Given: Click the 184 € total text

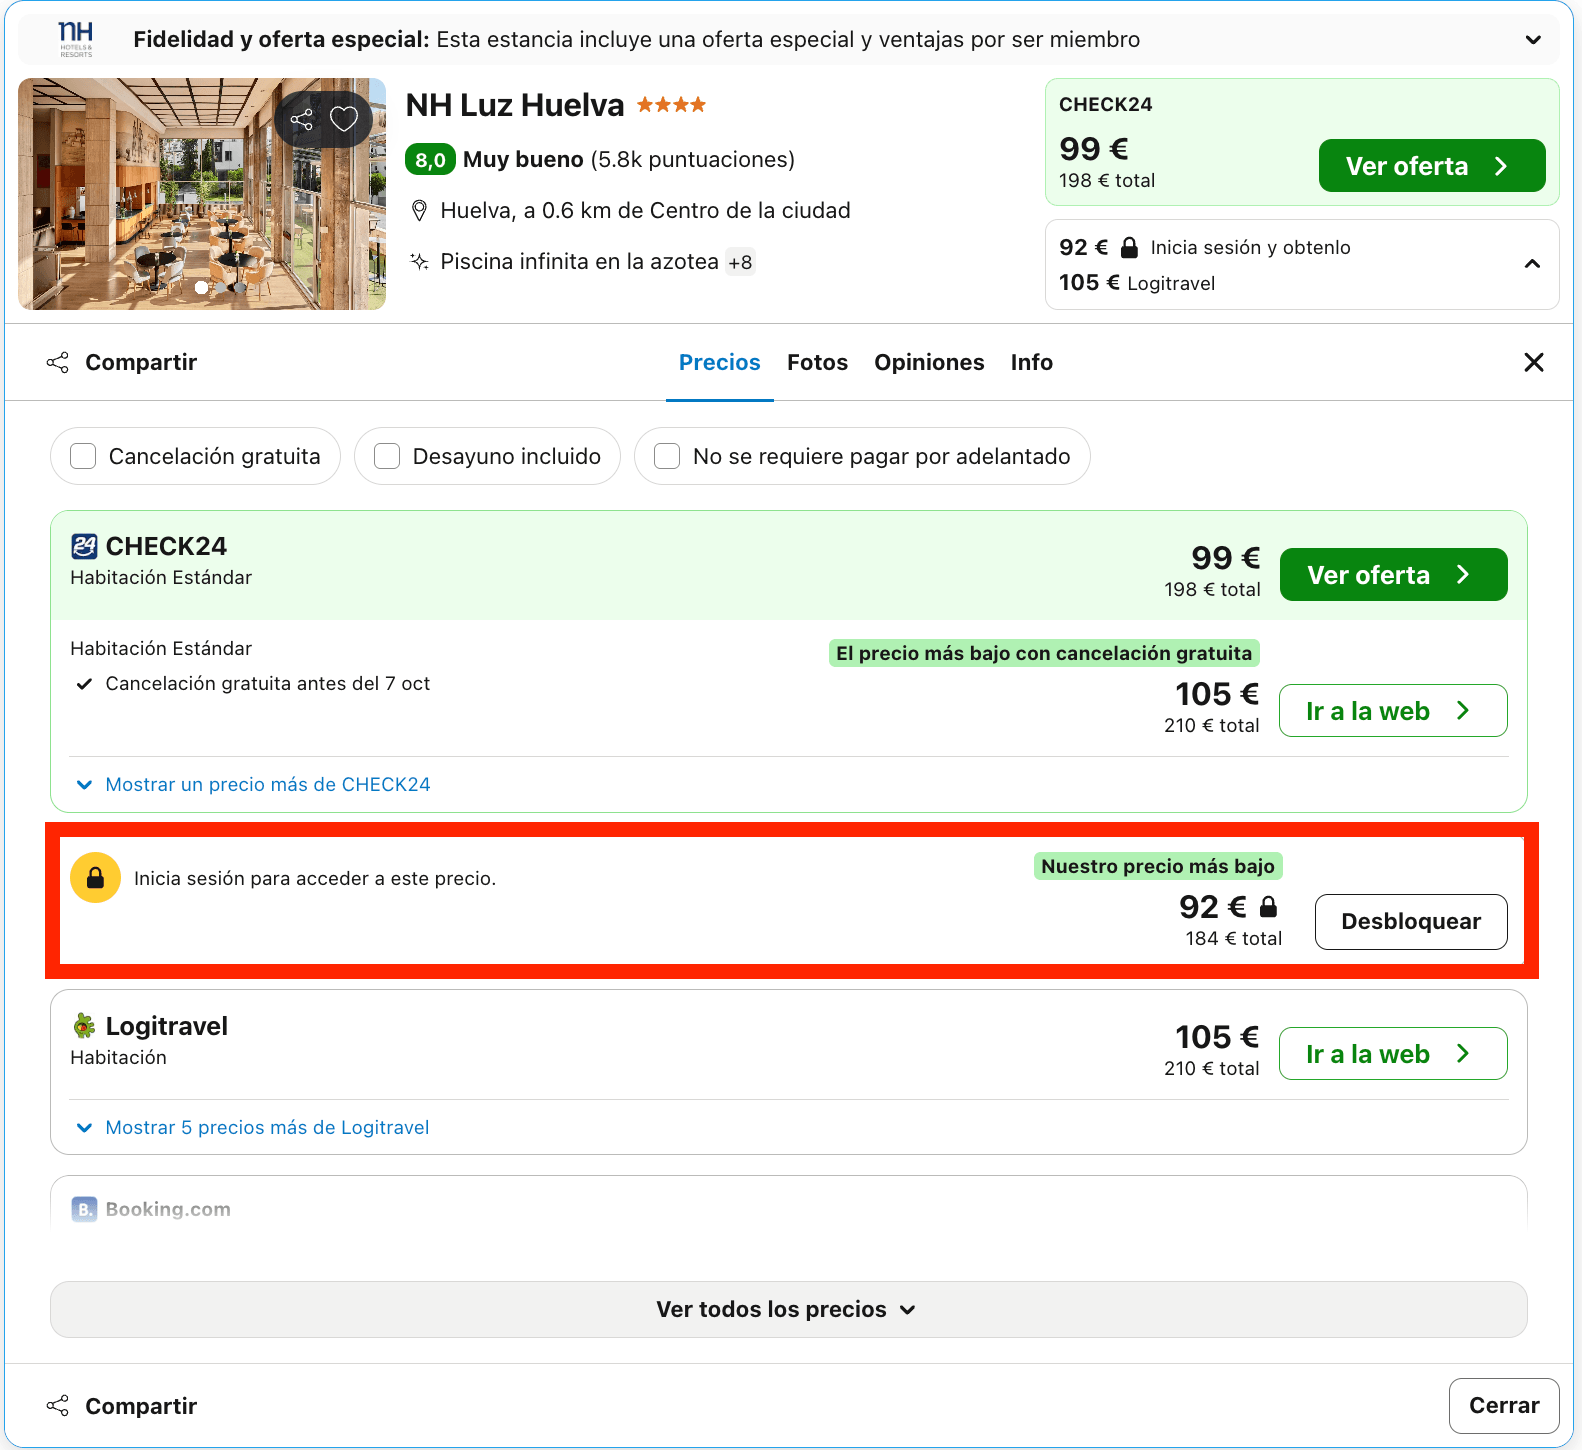Looking at the screenshot, I should 1234,939.
